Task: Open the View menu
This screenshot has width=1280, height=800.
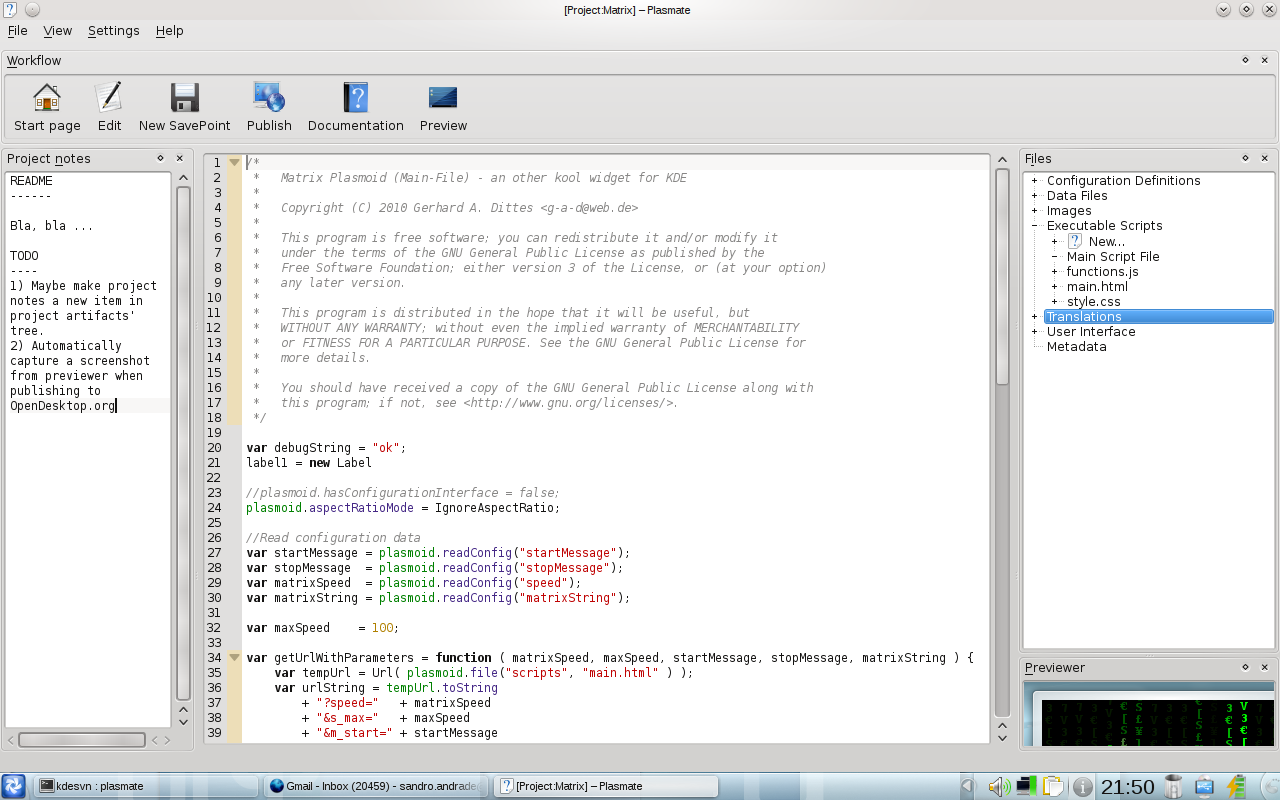Action: click(57, 31)
